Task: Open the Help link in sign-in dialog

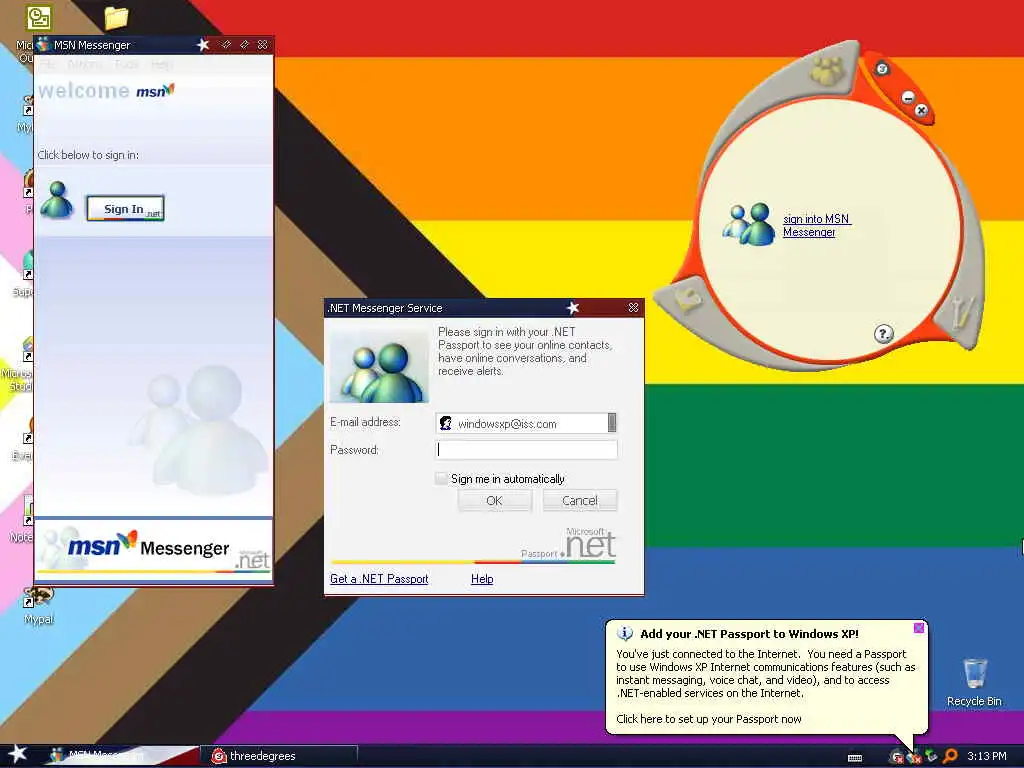Action: [482, 579]
